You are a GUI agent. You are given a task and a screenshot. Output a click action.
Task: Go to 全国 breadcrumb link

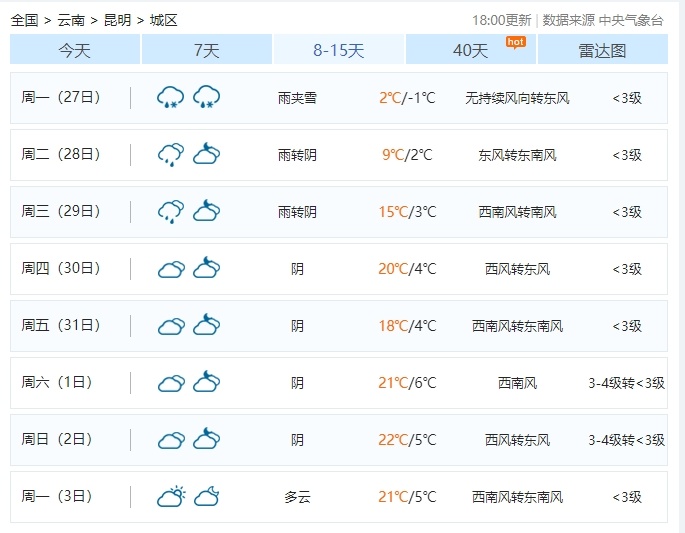coord(24,20)
